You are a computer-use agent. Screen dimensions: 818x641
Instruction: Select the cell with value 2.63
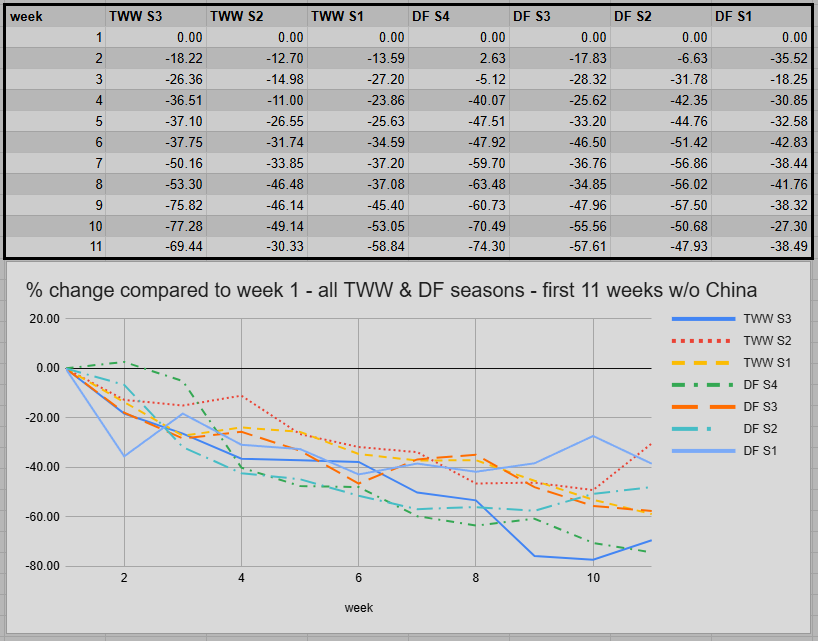(459, 56)
